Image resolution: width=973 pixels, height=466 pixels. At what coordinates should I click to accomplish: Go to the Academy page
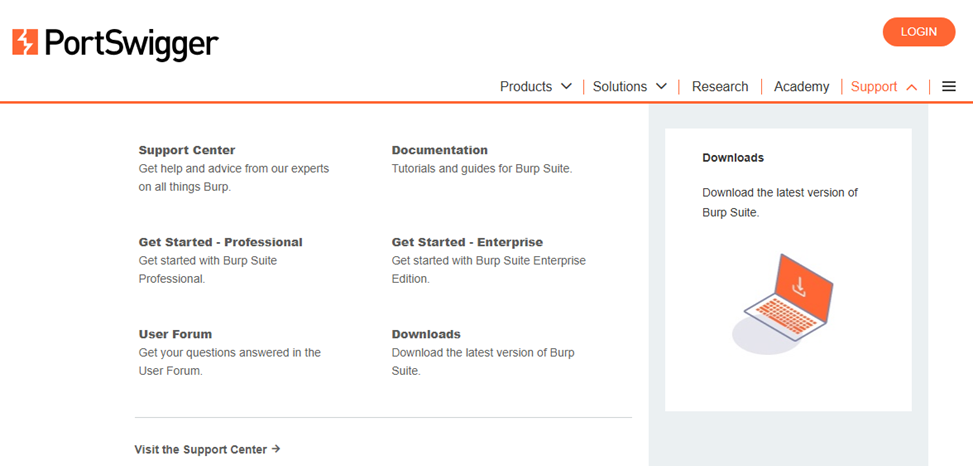pos(801,87)
